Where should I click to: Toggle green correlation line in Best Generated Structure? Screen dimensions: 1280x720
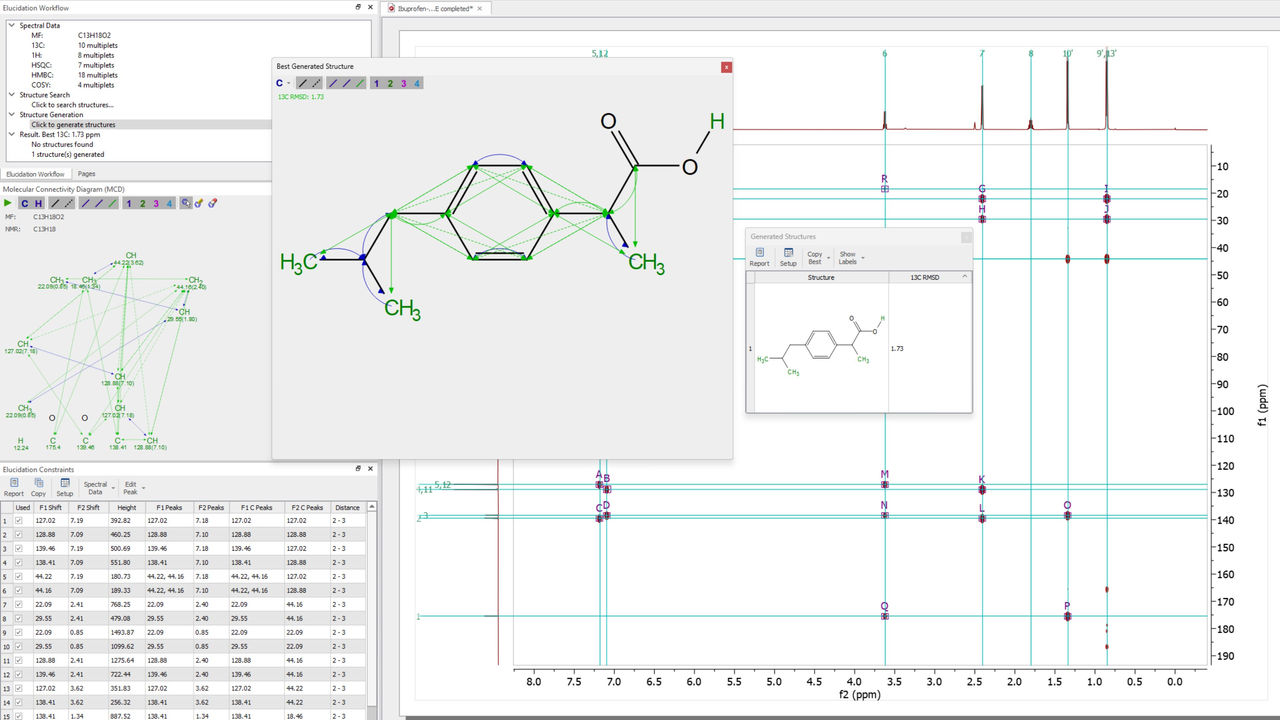pyautogui.click(x=359, y=83)
